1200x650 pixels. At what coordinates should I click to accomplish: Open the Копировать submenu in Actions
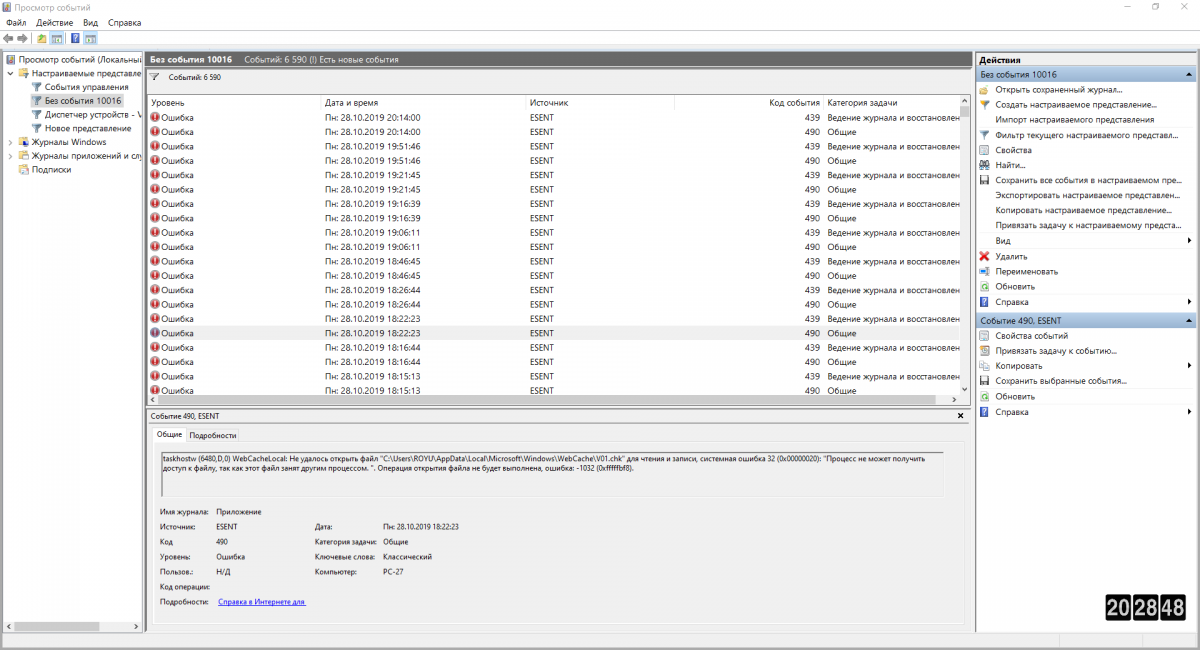tap(1086, 366)
